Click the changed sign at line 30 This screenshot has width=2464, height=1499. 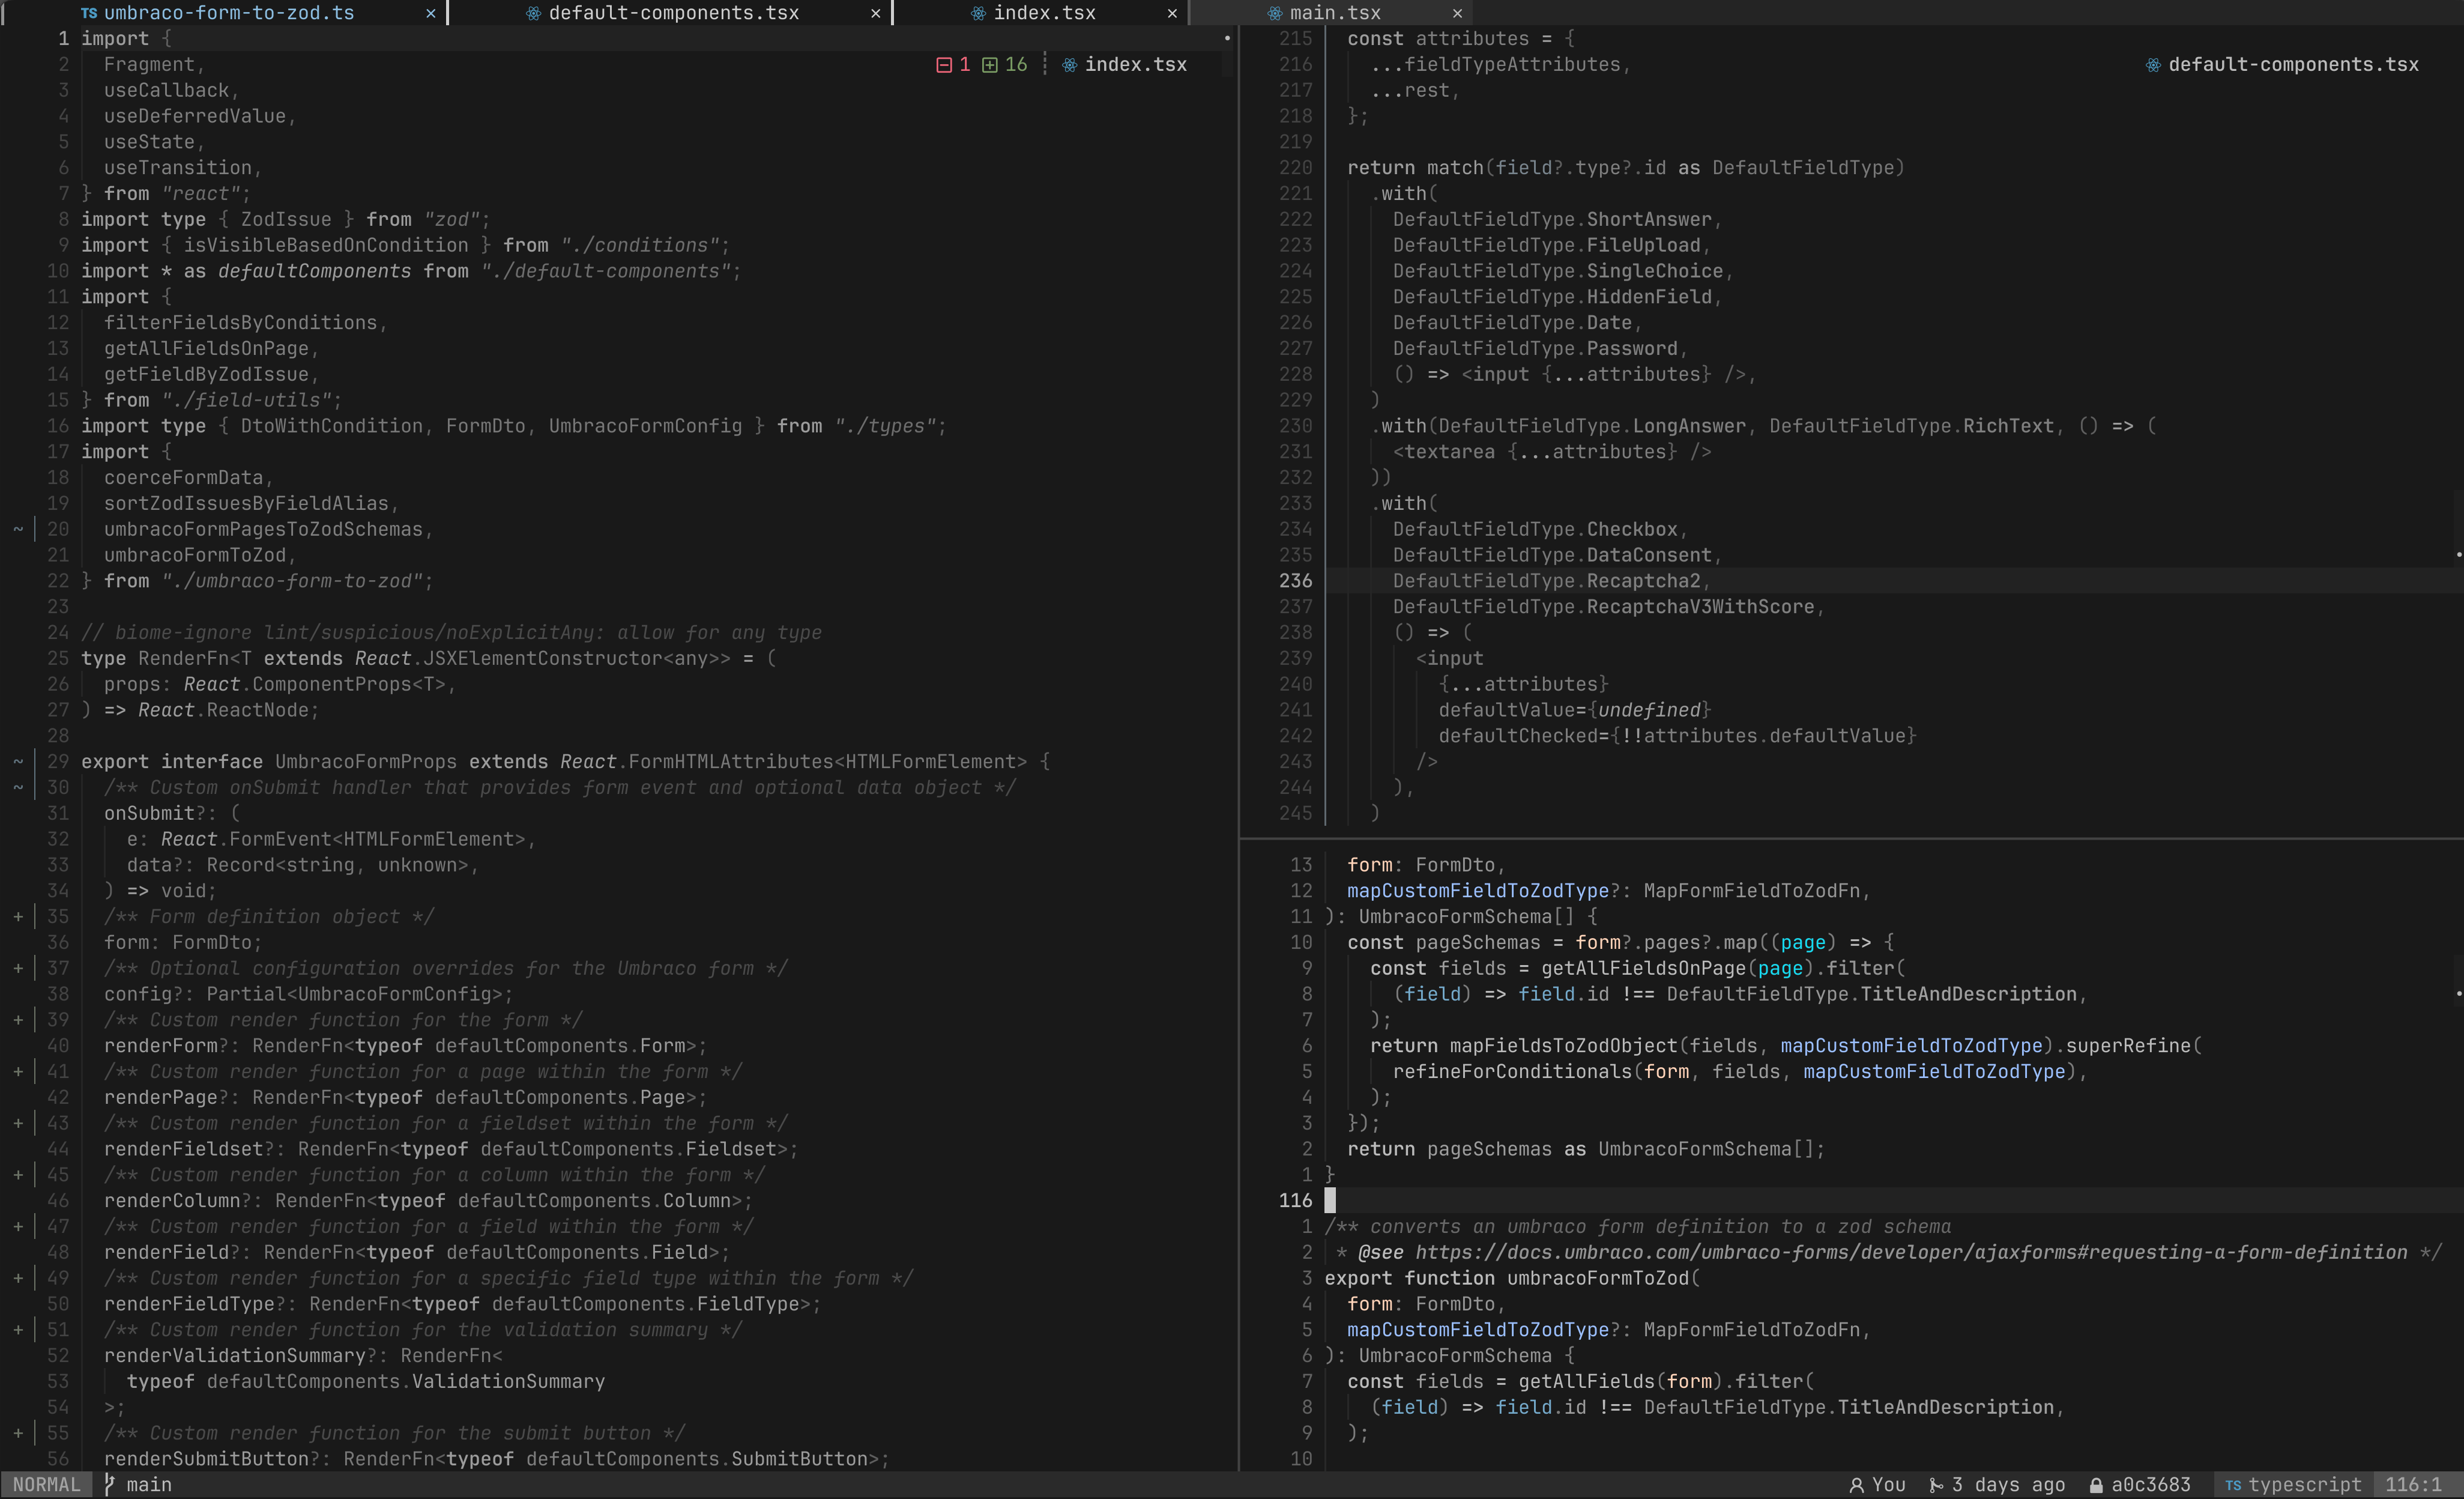coord(18,788)
